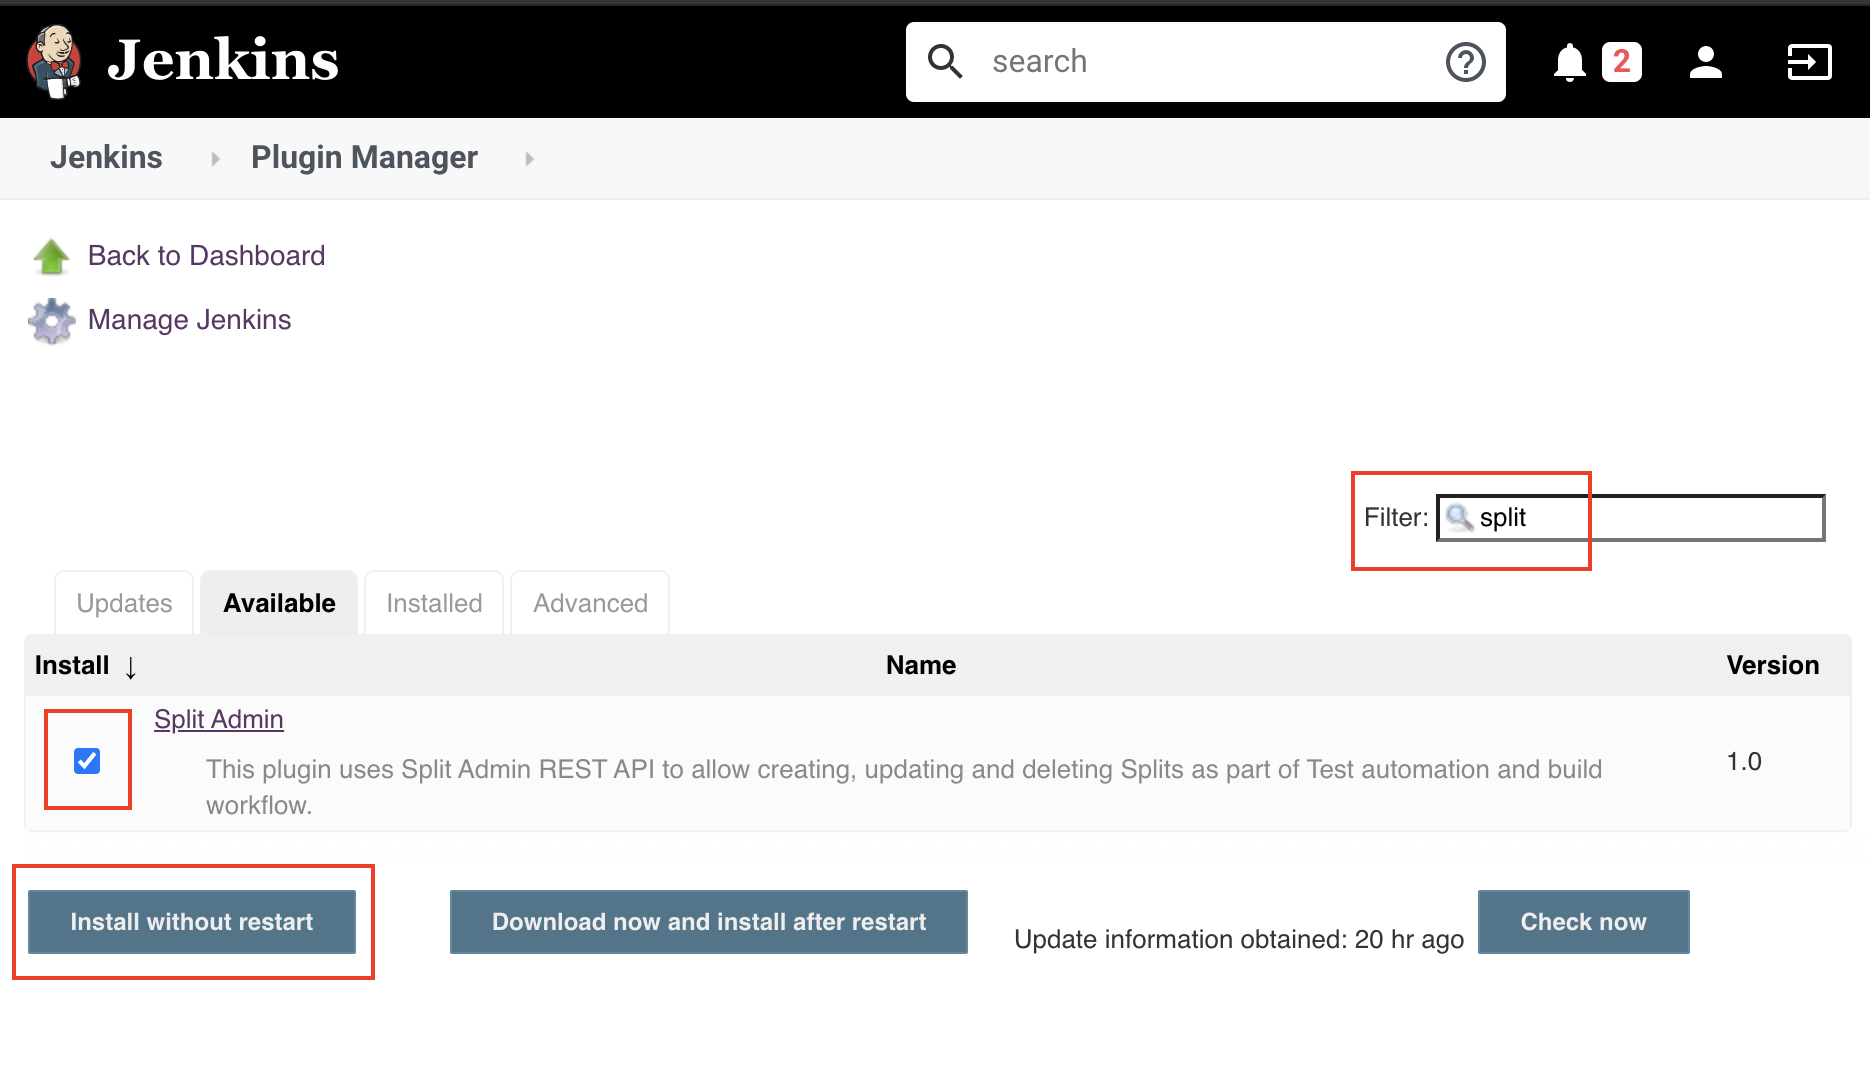Image resolution: width=1870 pixels, height=1070 pixels.
Task: Open the Advanced tab
Action: click(x=590, y=604)
